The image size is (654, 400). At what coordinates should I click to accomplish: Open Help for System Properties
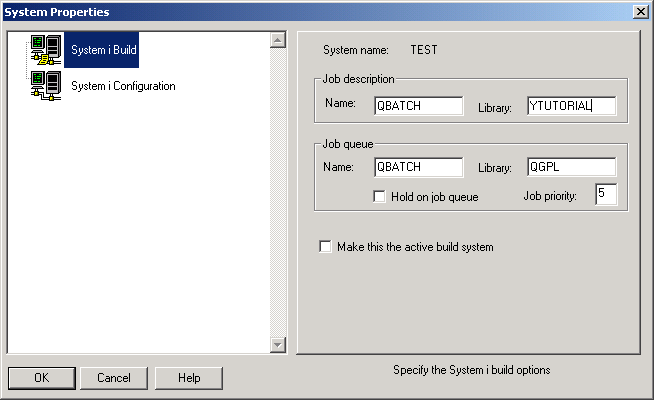point(189,378)
